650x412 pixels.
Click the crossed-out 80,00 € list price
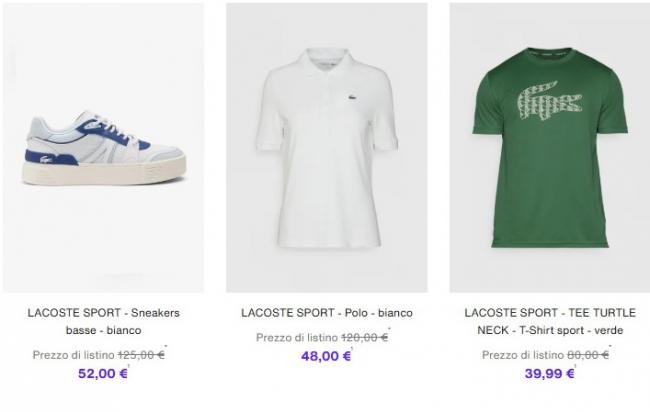click(x=588, y=355)
